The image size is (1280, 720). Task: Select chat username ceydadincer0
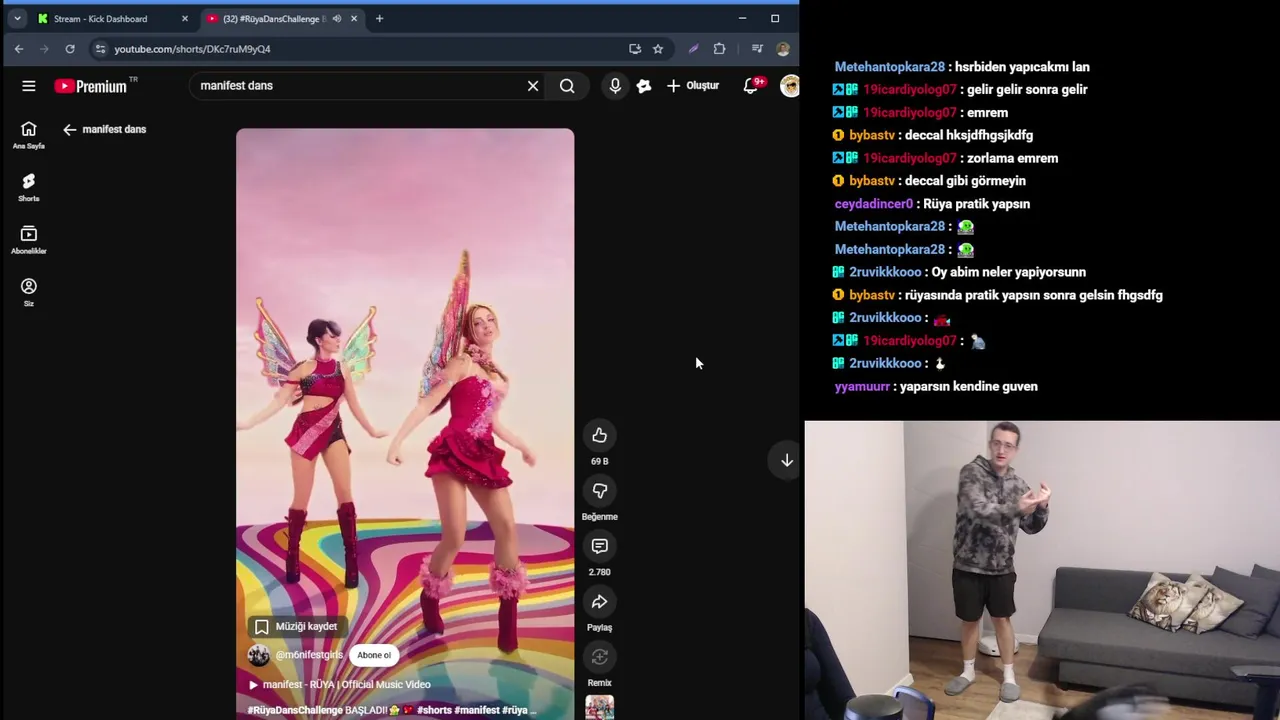pos(874,204)
